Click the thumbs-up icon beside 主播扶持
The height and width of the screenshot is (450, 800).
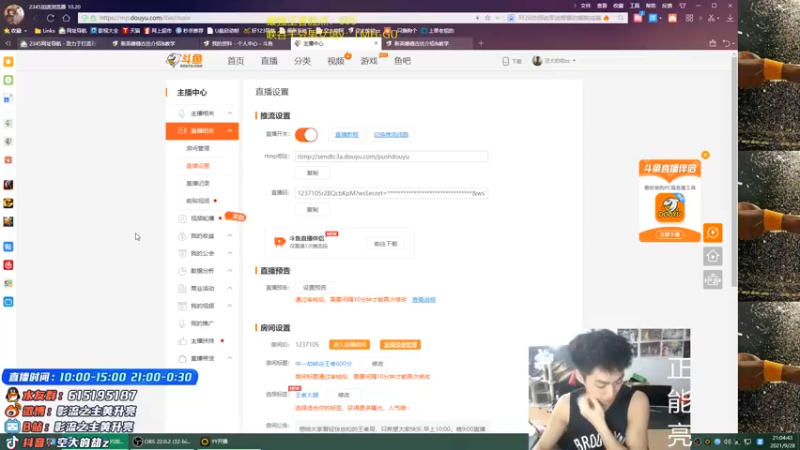click(182, 341)
